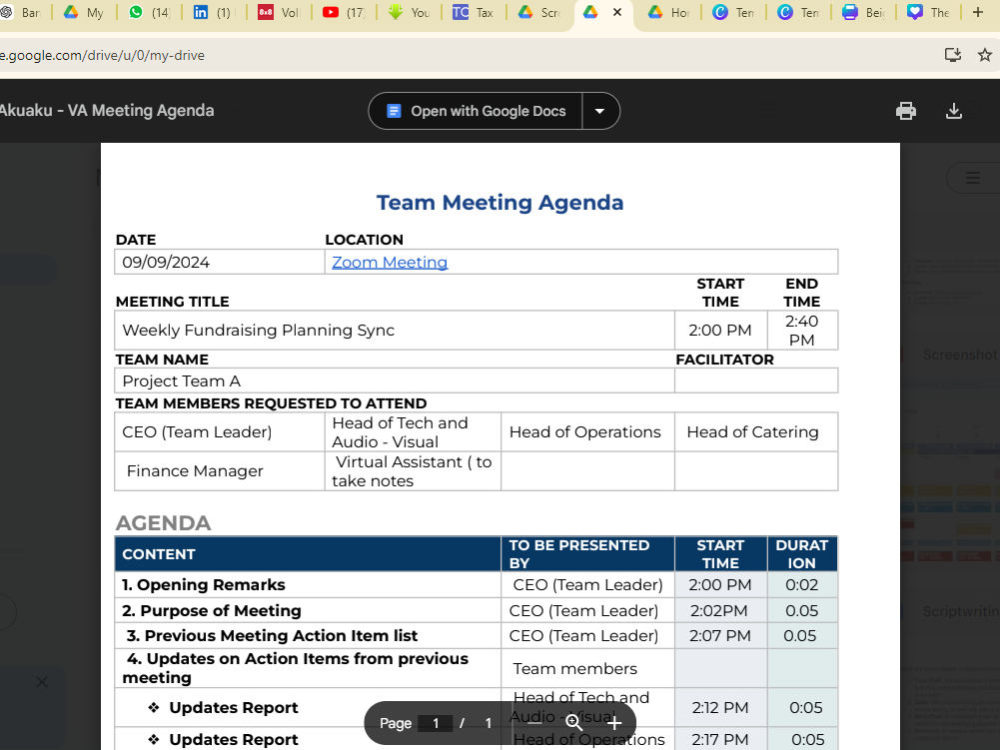Click the page number field showing 1
This screenshot has height=750, width=1000.
click(436, 723)
